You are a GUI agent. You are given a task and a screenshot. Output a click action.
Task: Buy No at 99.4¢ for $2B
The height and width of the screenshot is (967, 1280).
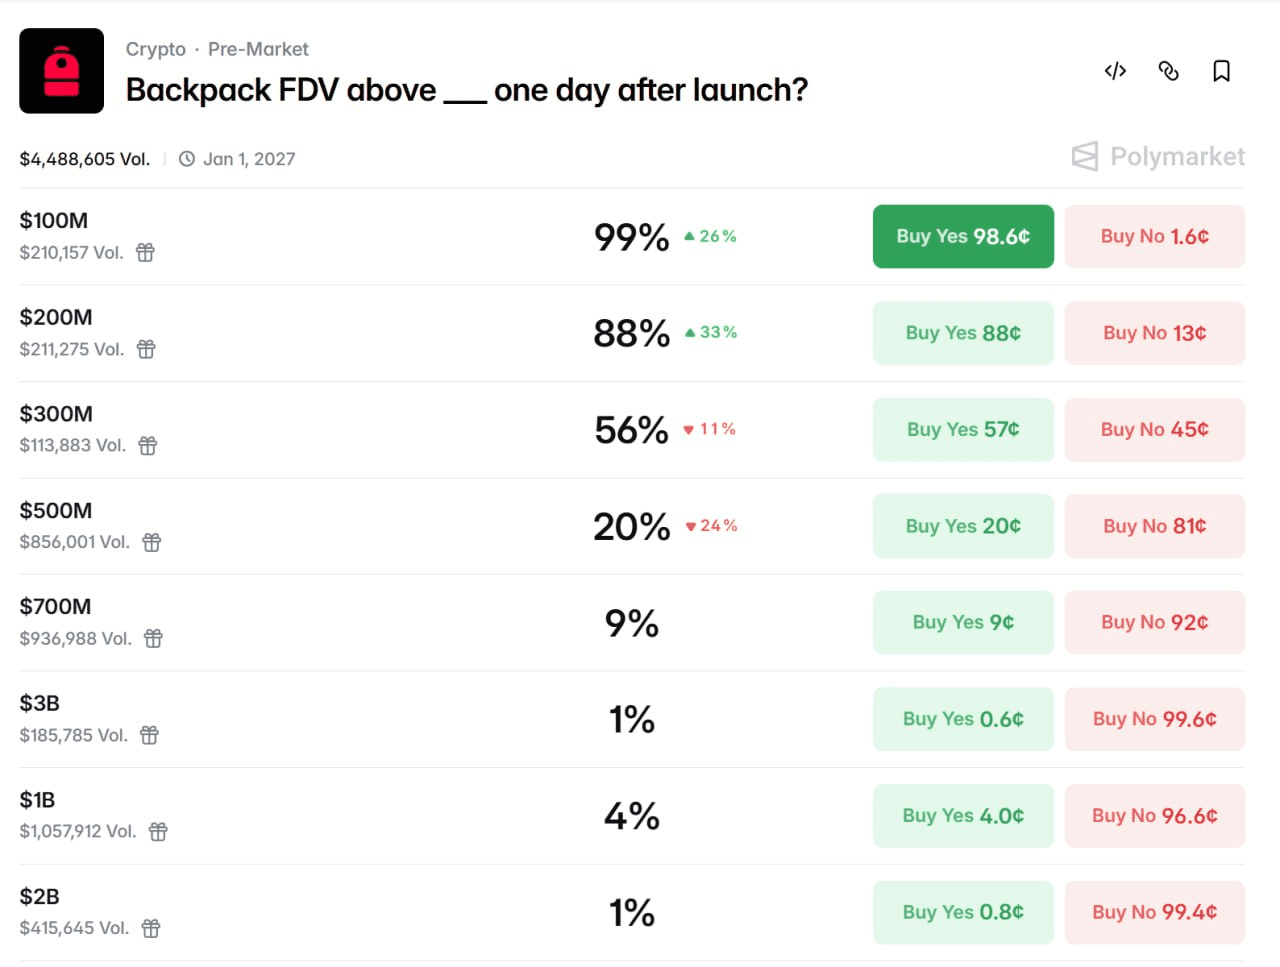click(1154, 912)
